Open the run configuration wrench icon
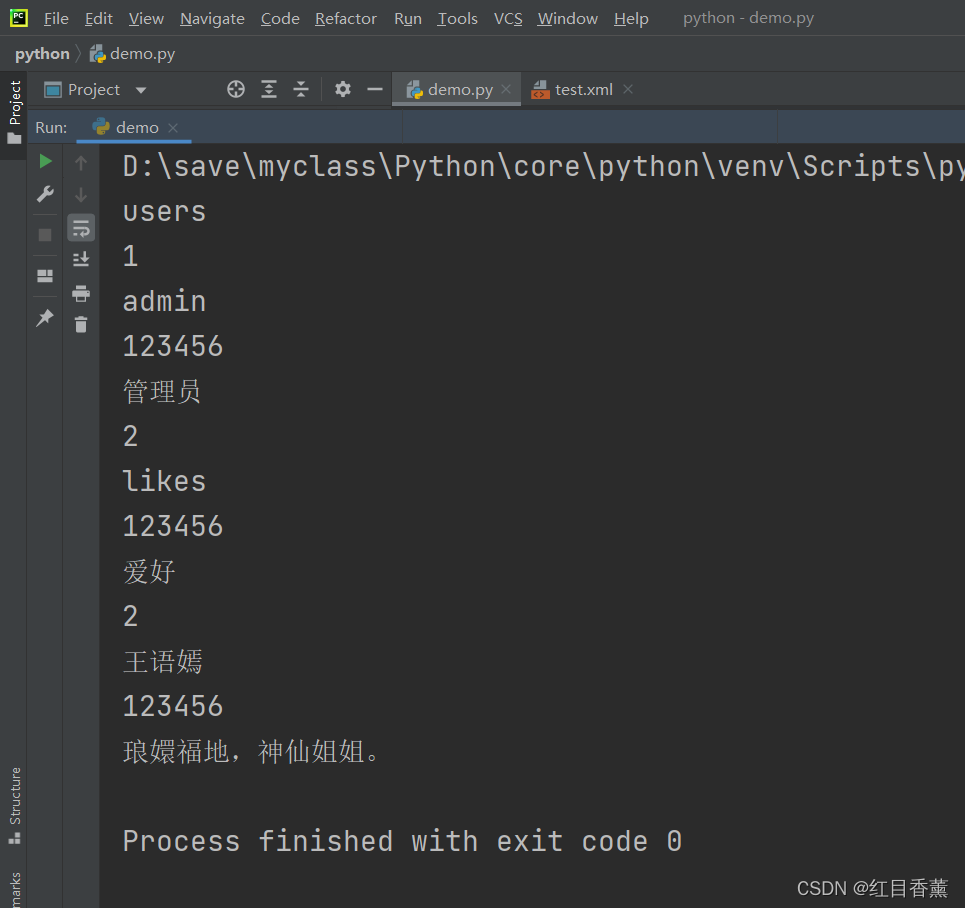The width and height of the screenshot is (965, 908). coord(44,194)
